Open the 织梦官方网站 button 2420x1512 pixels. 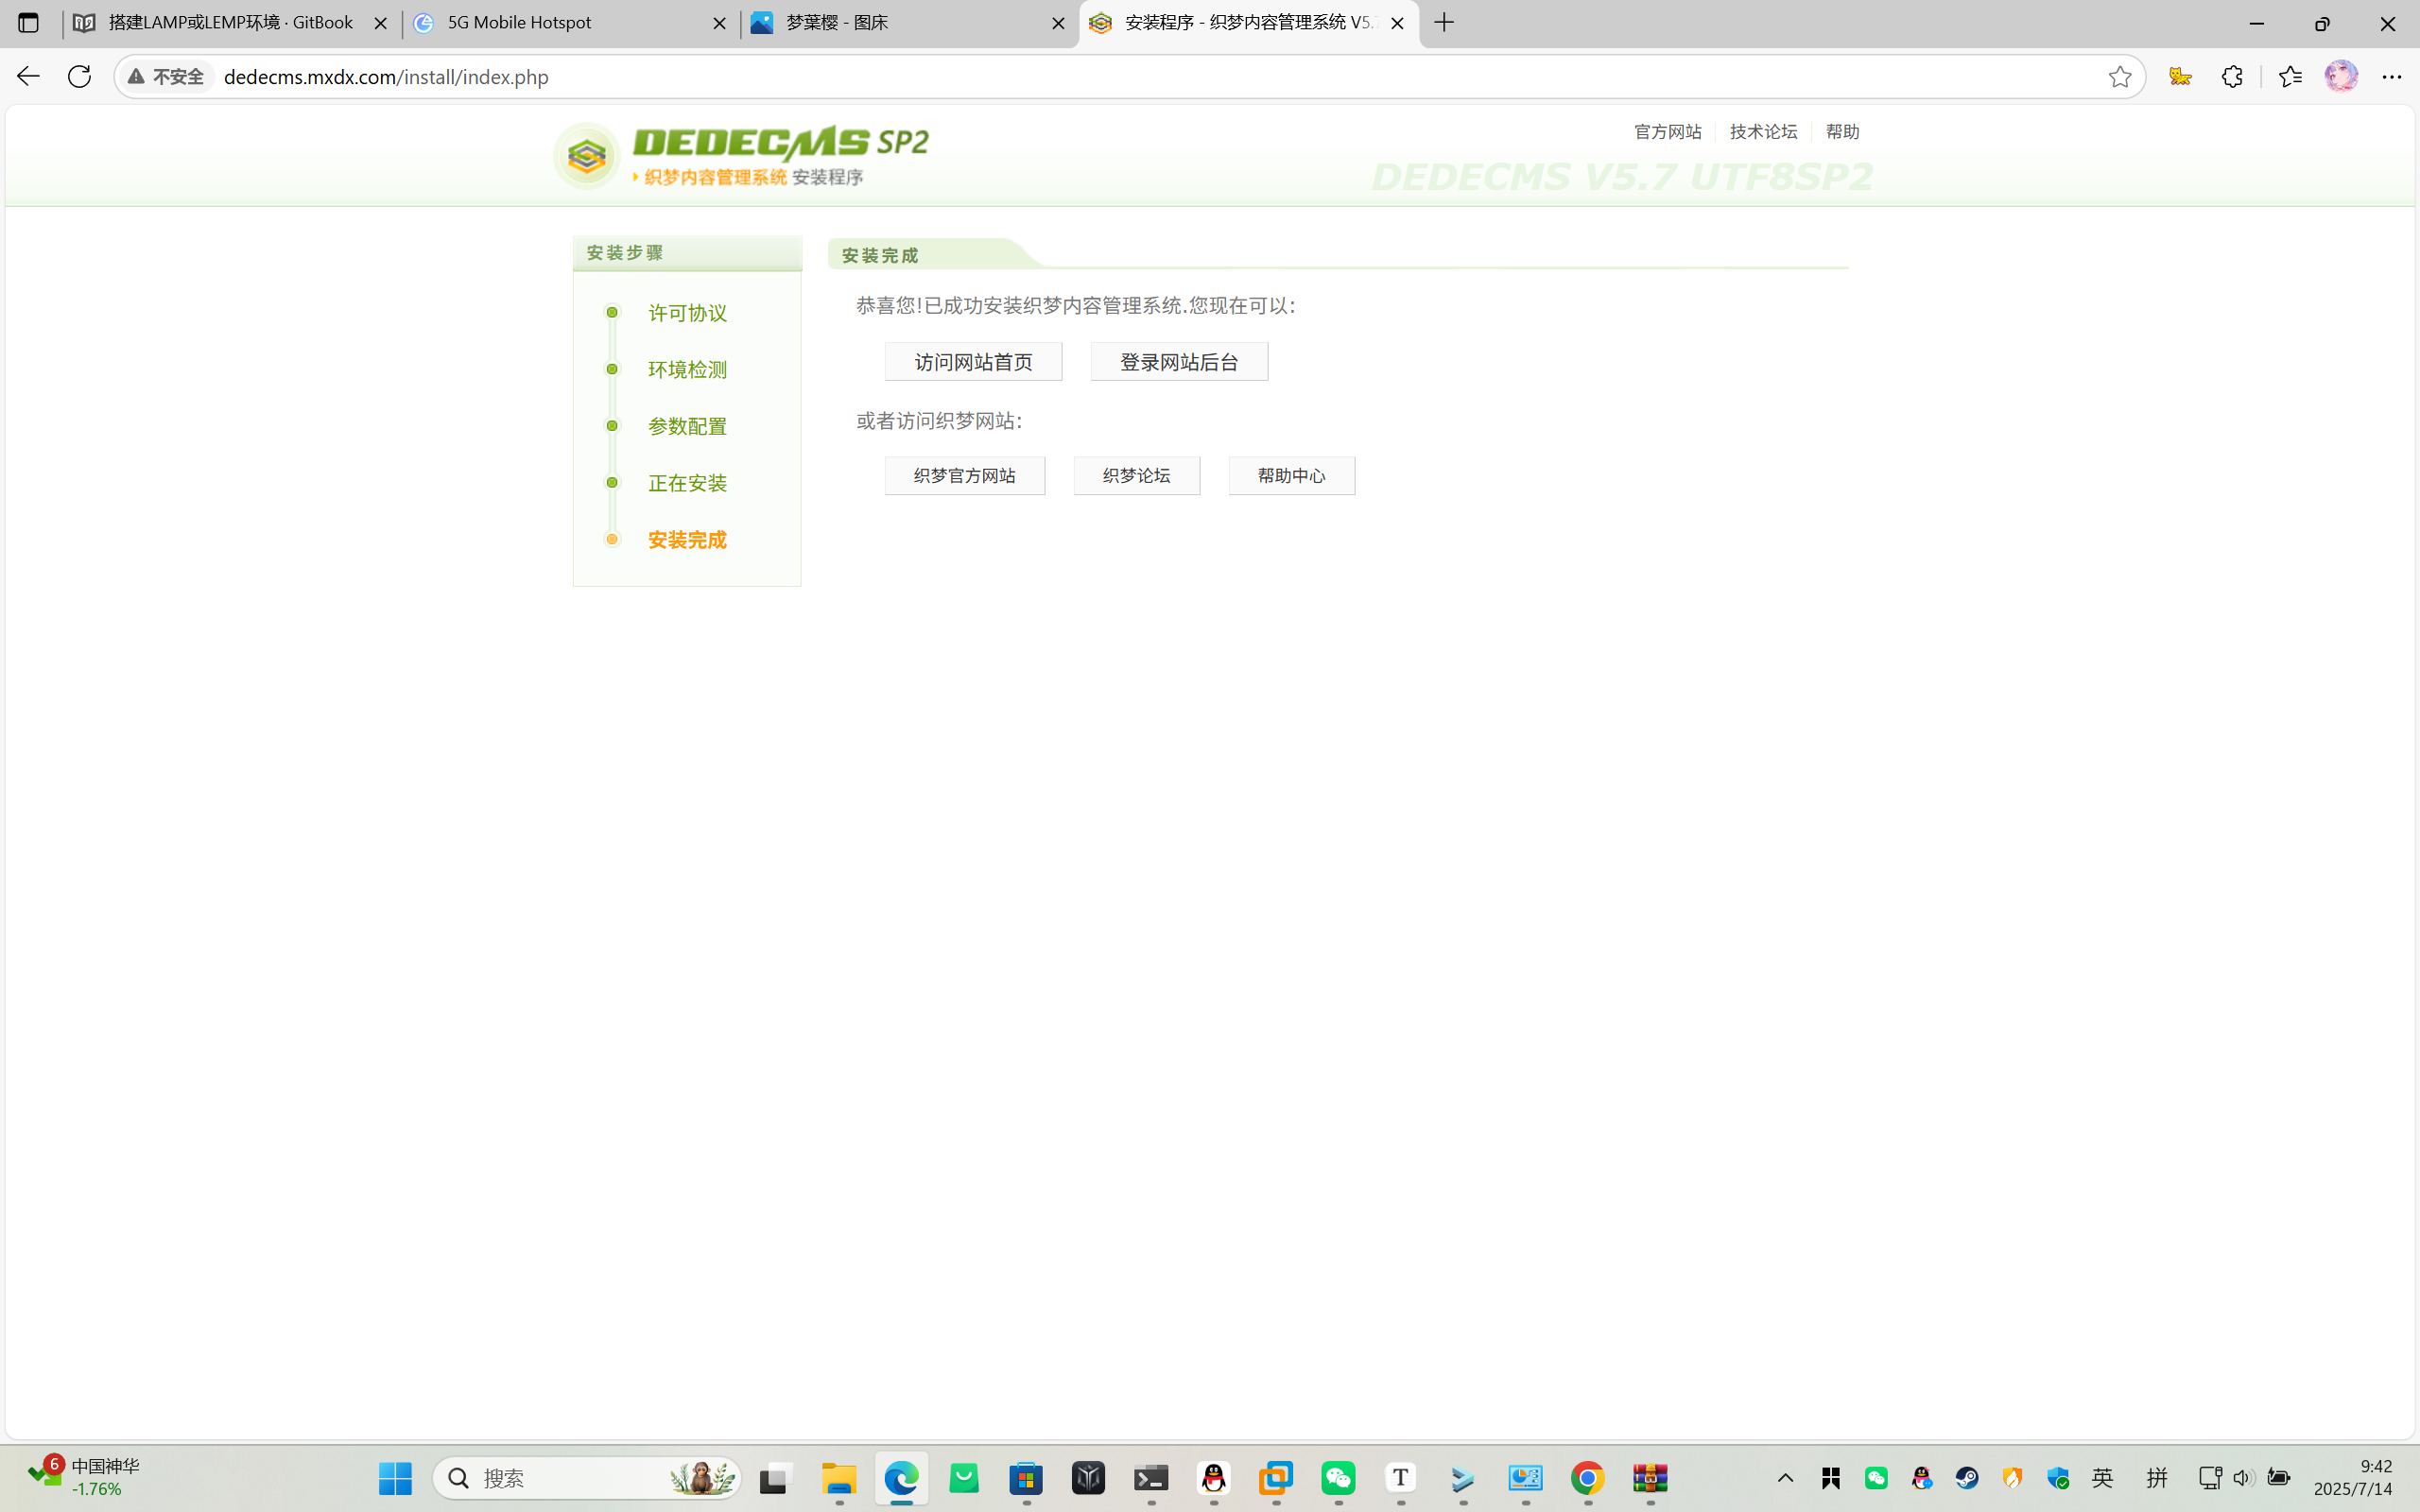[964, 476]
